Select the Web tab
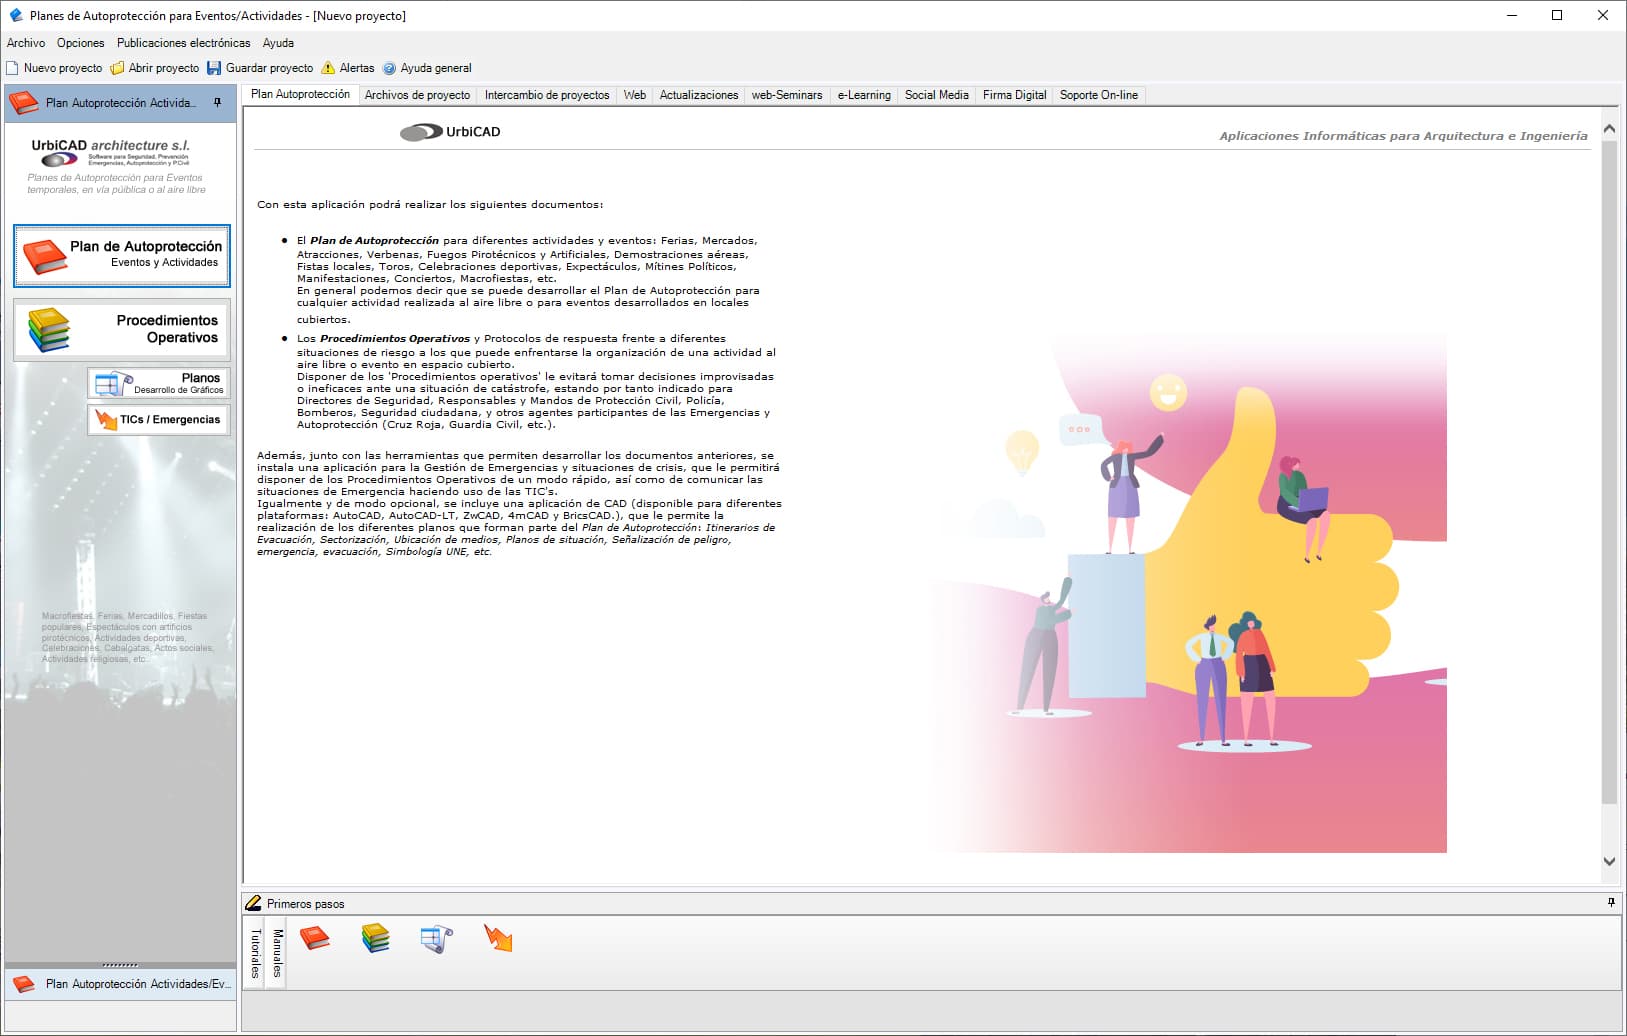The width and height of the screenshot is (1627, 1036). pyautogui.click(x=635, y=95)
